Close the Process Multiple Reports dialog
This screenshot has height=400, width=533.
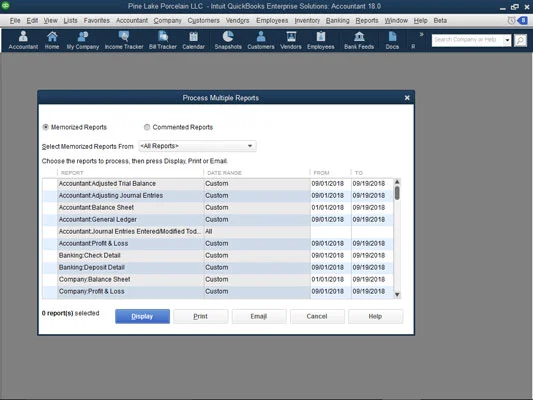pos(407,98)
